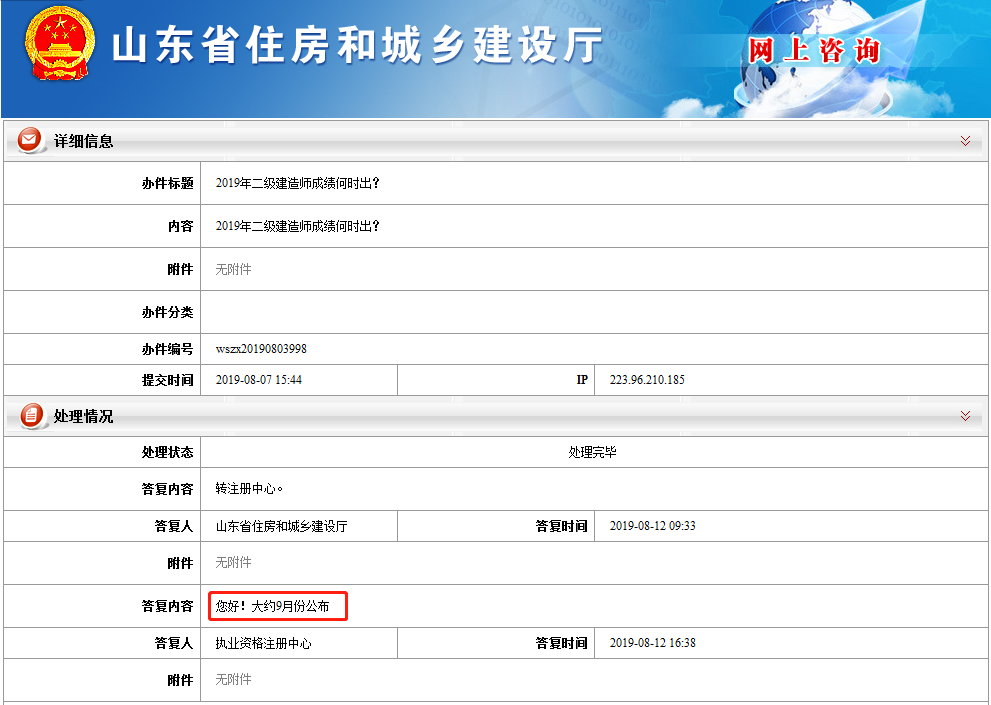Click the 处理状态 label cell
Screen dimensions: 991x705
coord(102,452)
